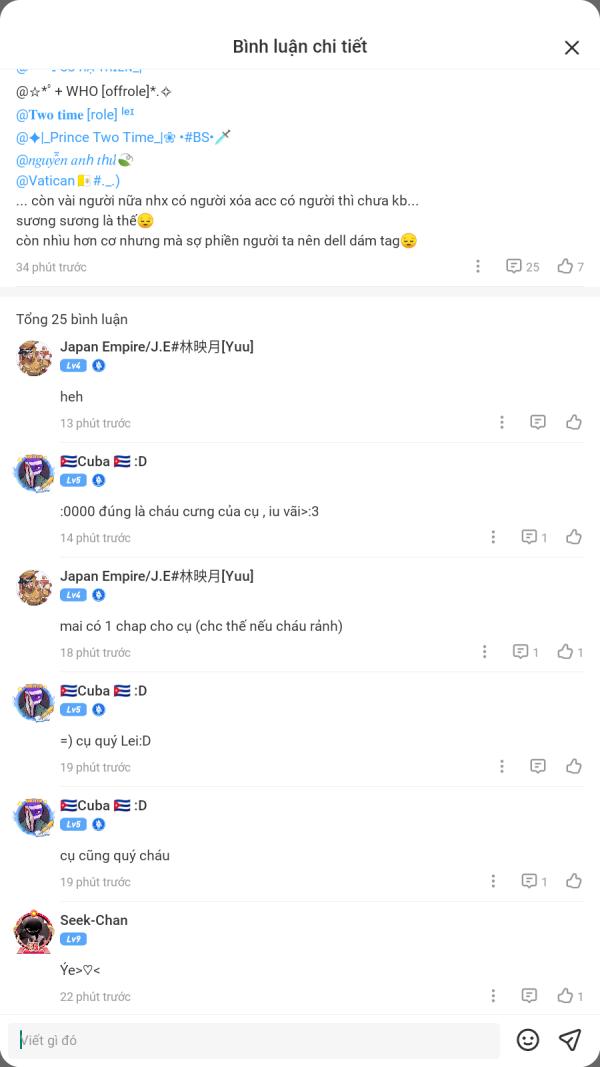Reply to the "=) cụ quý Lei:D" comment
The image size is (600, 1067).
(537, 766)
